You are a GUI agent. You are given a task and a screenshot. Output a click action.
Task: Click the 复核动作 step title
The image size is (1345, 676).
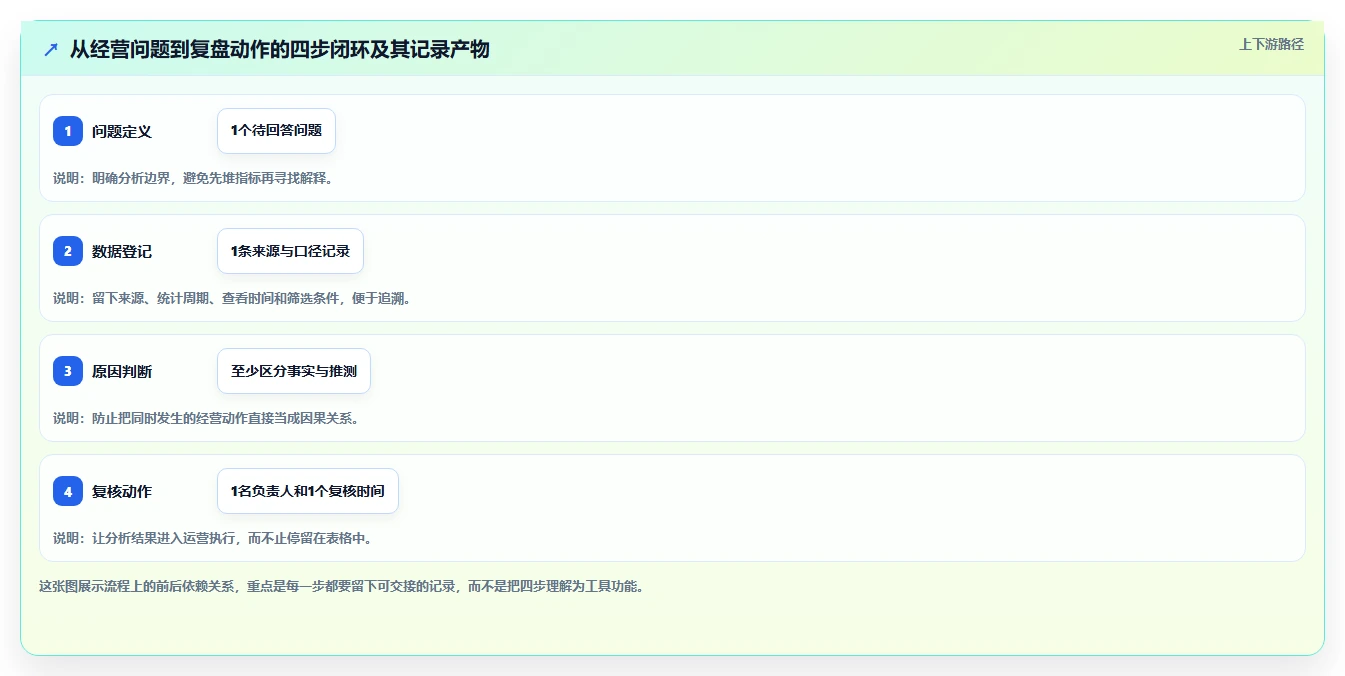122,491
